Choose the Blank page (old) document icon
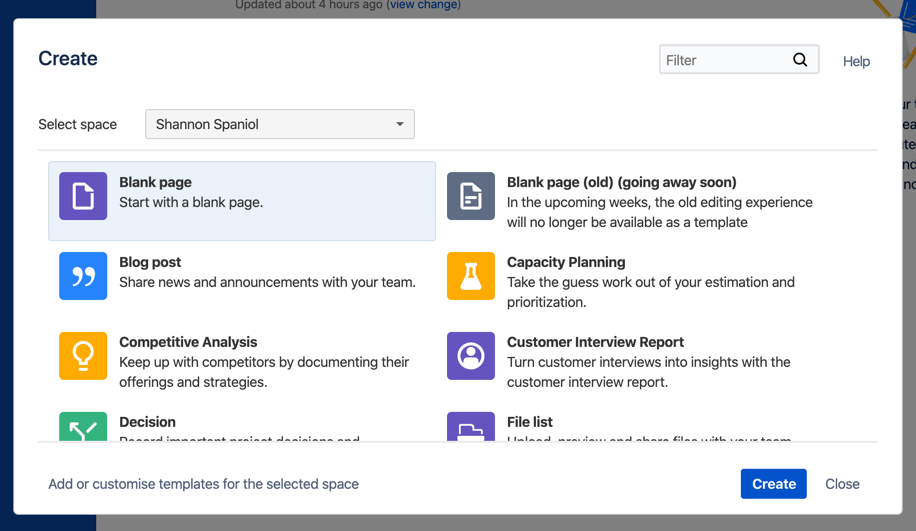916x531 pixels. [x=471, y=196]
